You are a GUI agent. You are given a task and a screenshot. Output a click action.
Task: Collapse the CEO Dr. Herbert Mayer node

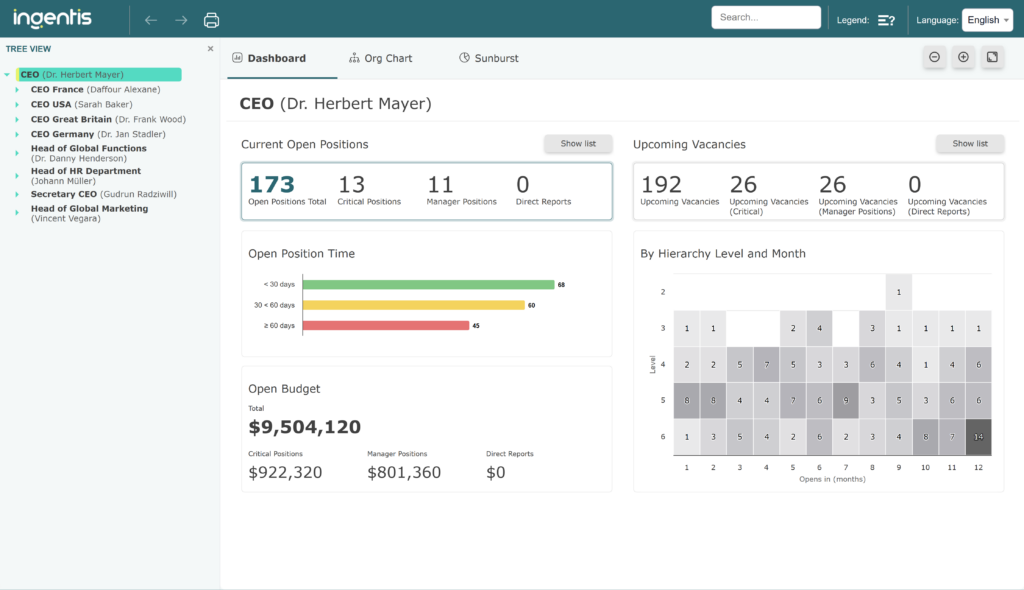[7, 74]
